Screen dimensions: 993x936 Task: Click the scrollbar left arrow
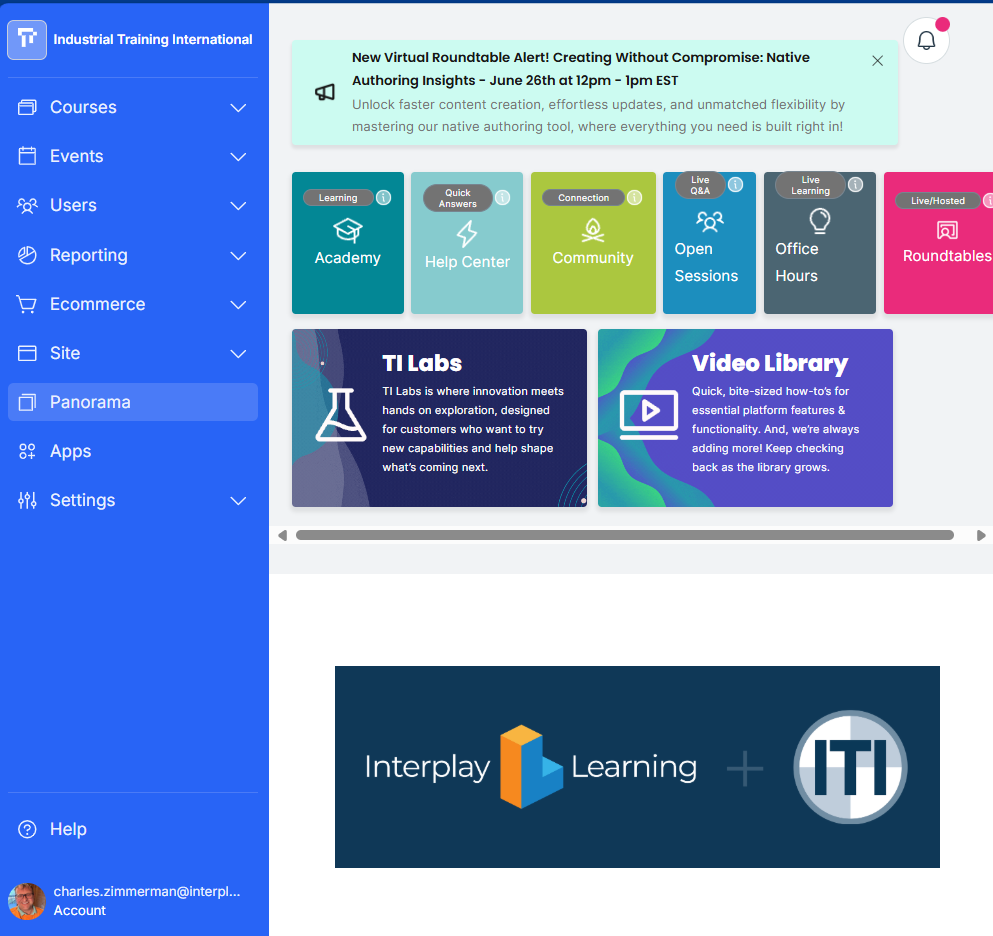click(282, 535)
